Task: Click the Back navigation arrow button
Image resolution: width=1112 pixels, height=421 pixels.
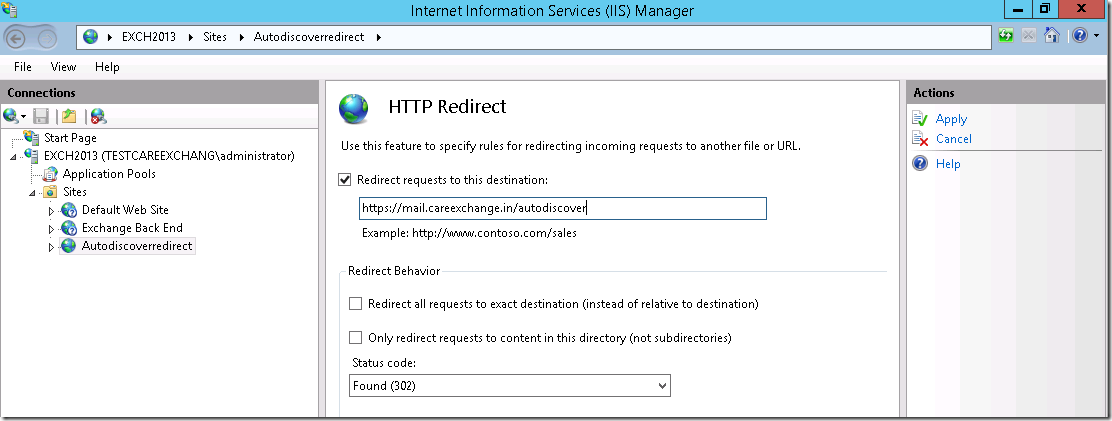Action: (16, 38)
